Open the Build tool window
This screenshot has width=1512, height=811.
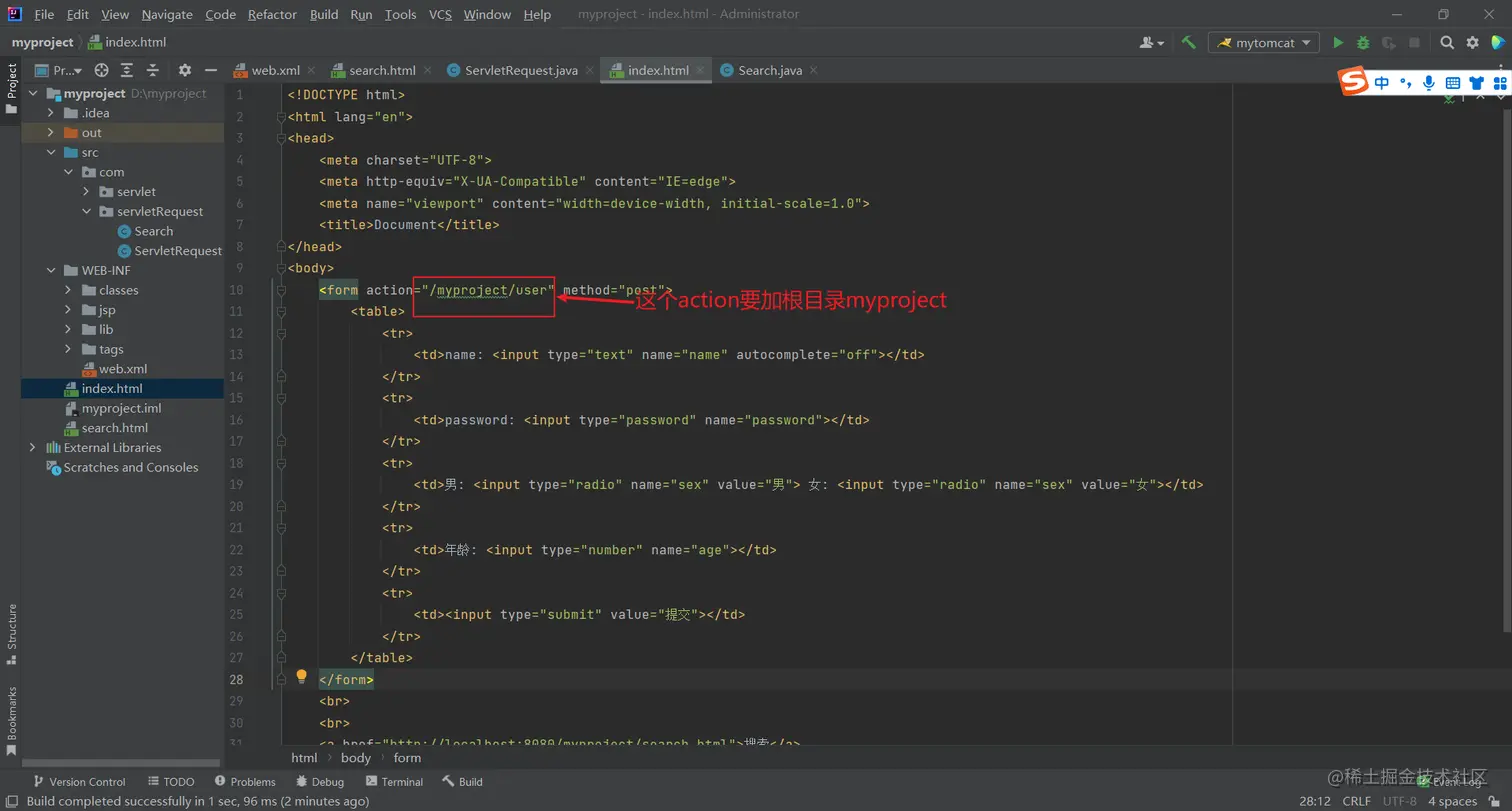point(462,782)
